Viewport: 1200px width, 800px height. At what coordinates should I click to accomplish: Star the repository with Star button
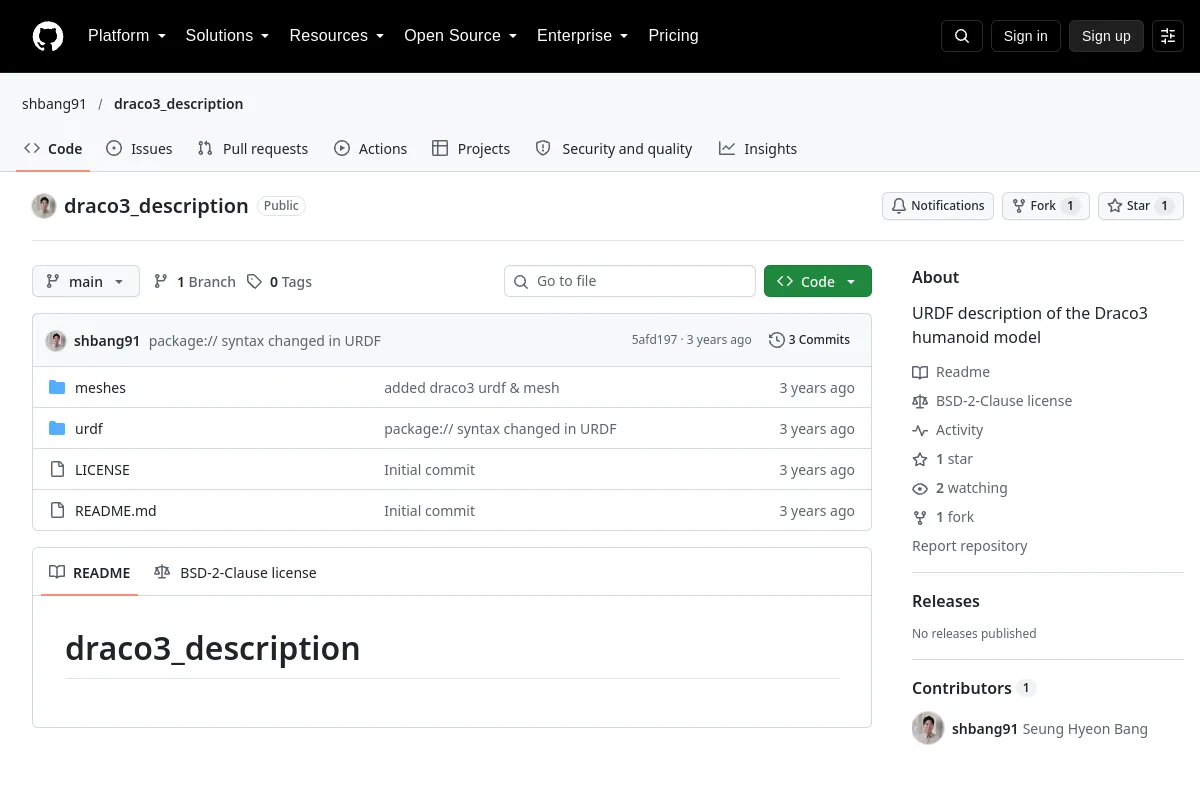click(1141, 206)
